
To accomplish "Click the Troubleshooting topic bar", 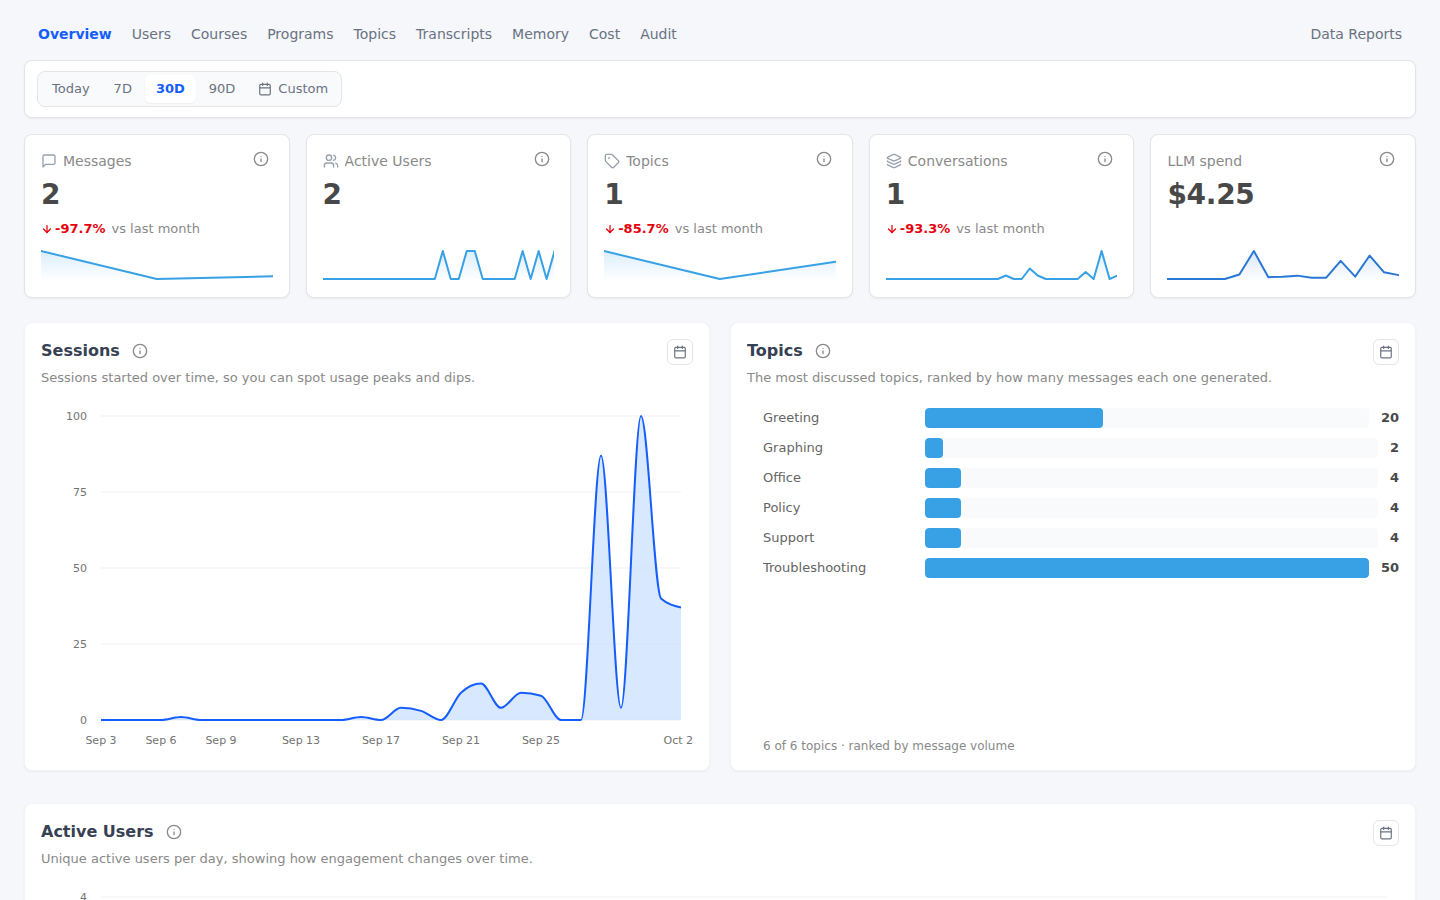I will coord(1147,568).
